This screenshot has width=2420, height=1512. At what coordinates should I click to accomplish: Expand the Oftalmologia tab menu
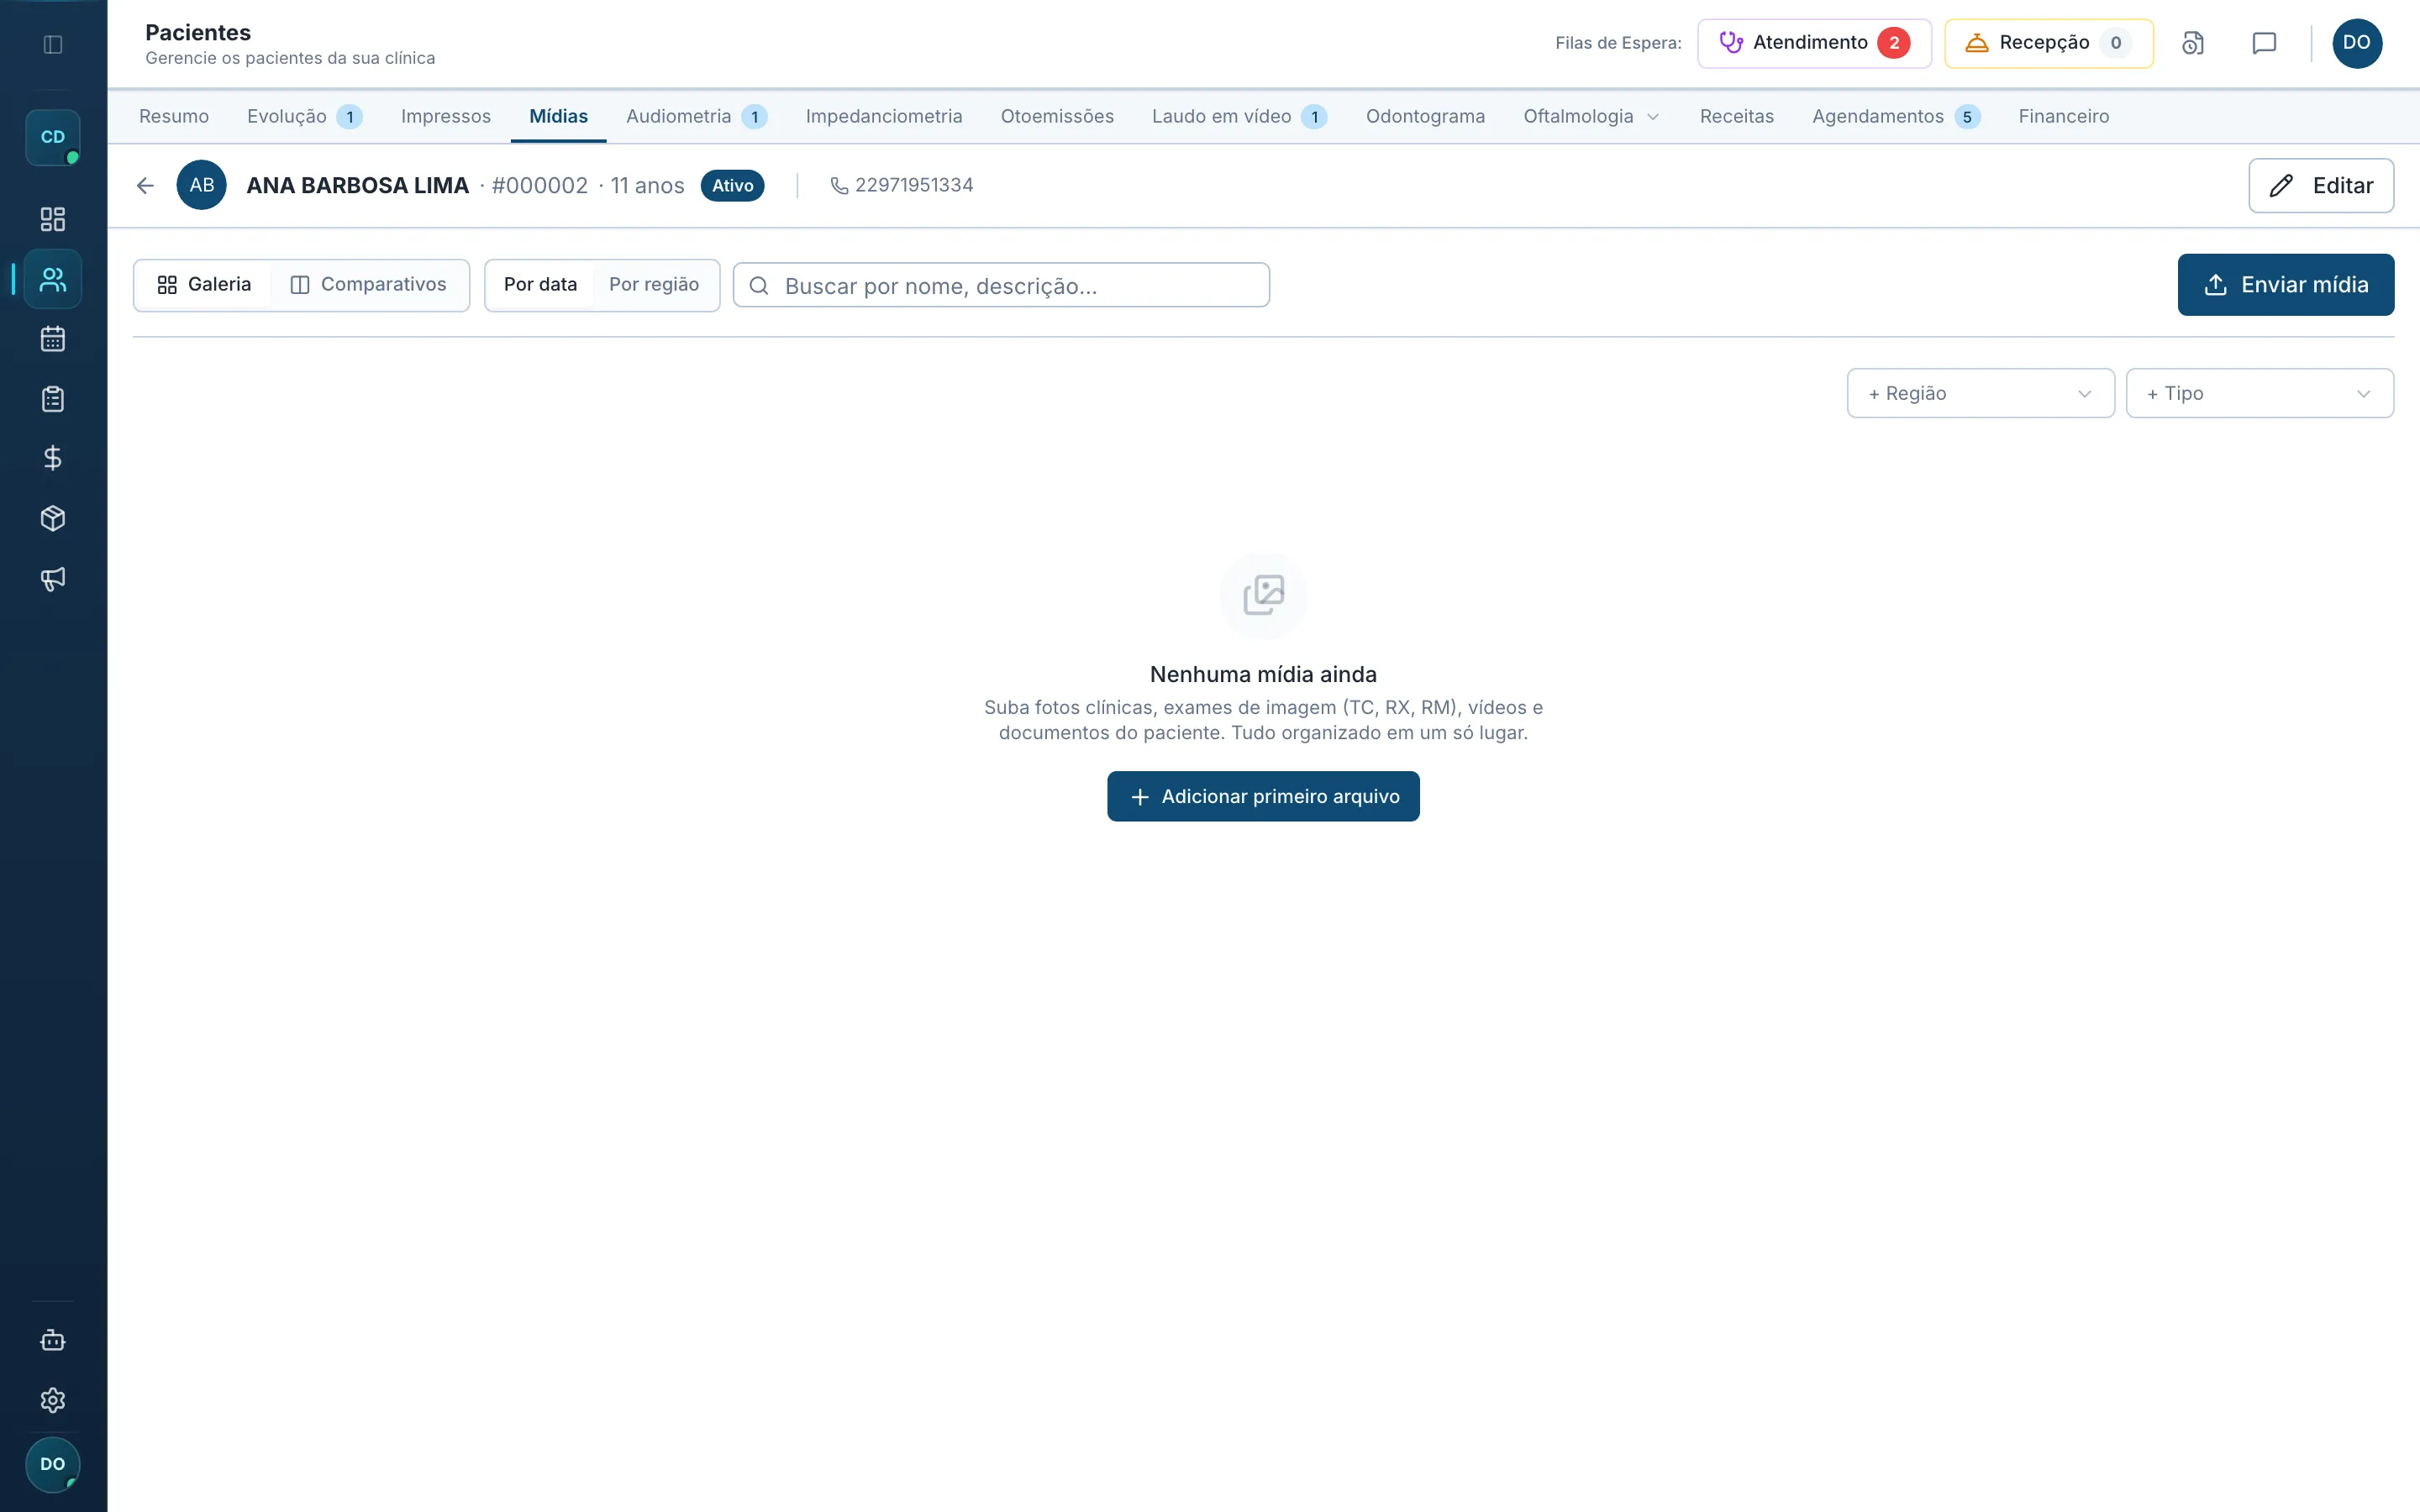(x=1591, y=116)
